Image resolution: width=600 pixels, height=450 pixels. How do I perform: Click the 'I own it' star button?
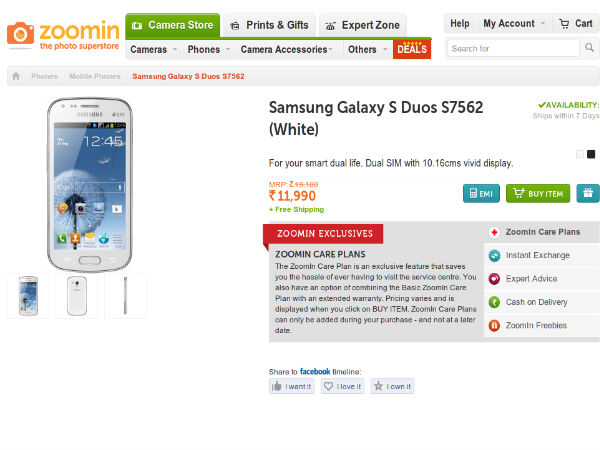pos(392,386)
